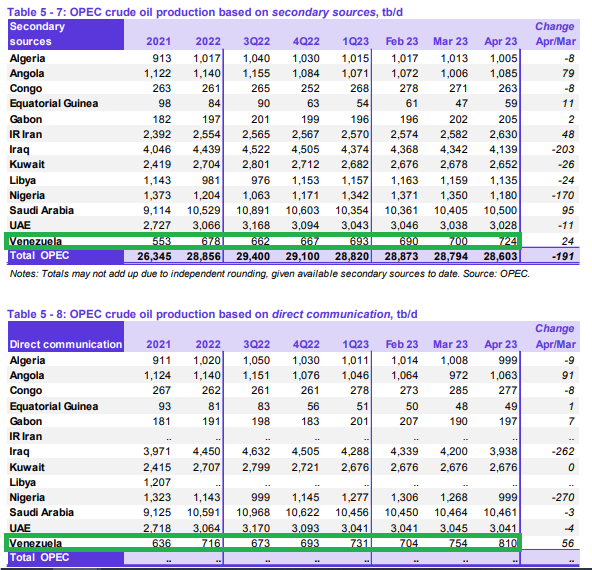
Task: Select Equatorial Guinea's 2021 value 93
Action: 165,407
